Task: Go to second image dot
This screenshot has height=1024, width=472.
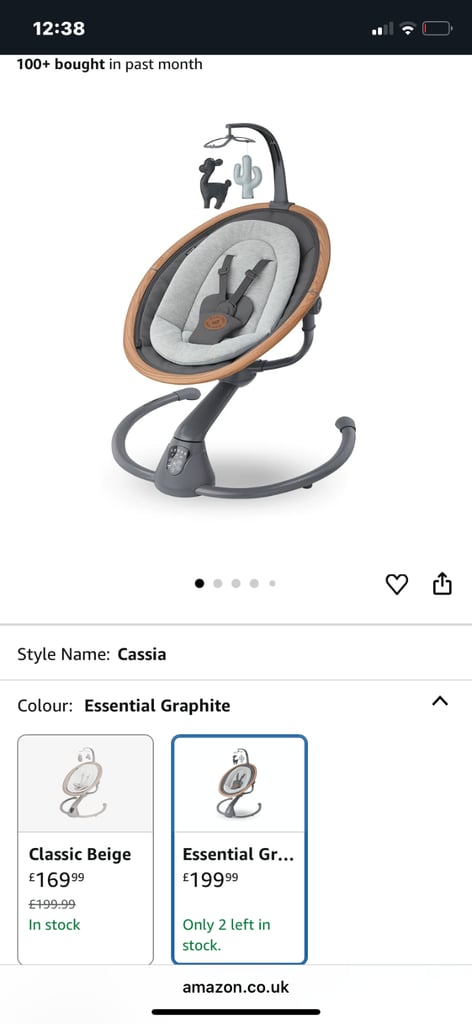Action: click(x=217, y=583)
